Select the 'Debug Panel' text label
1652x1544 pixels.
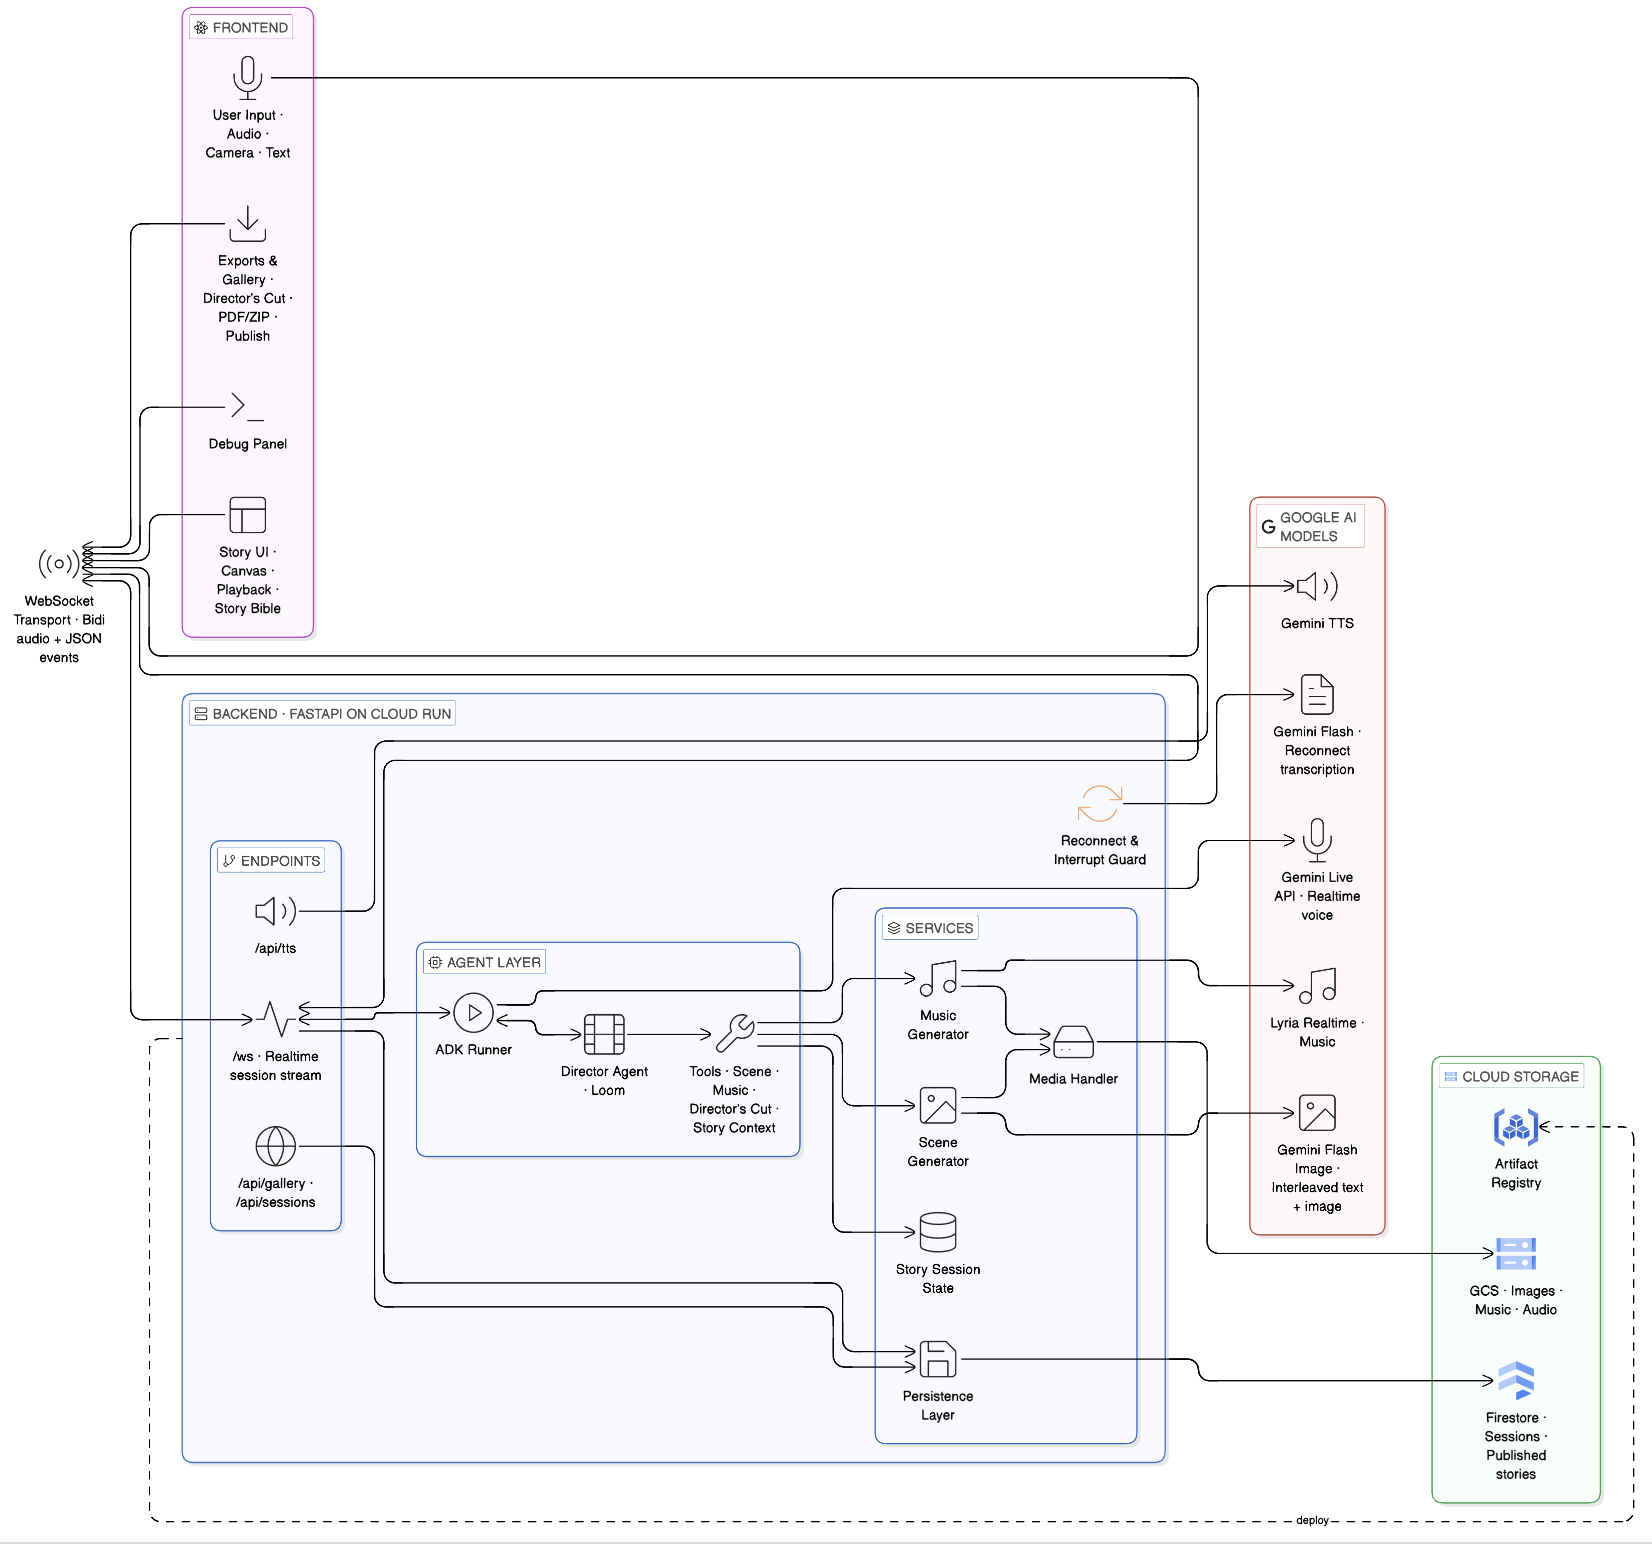247,444
